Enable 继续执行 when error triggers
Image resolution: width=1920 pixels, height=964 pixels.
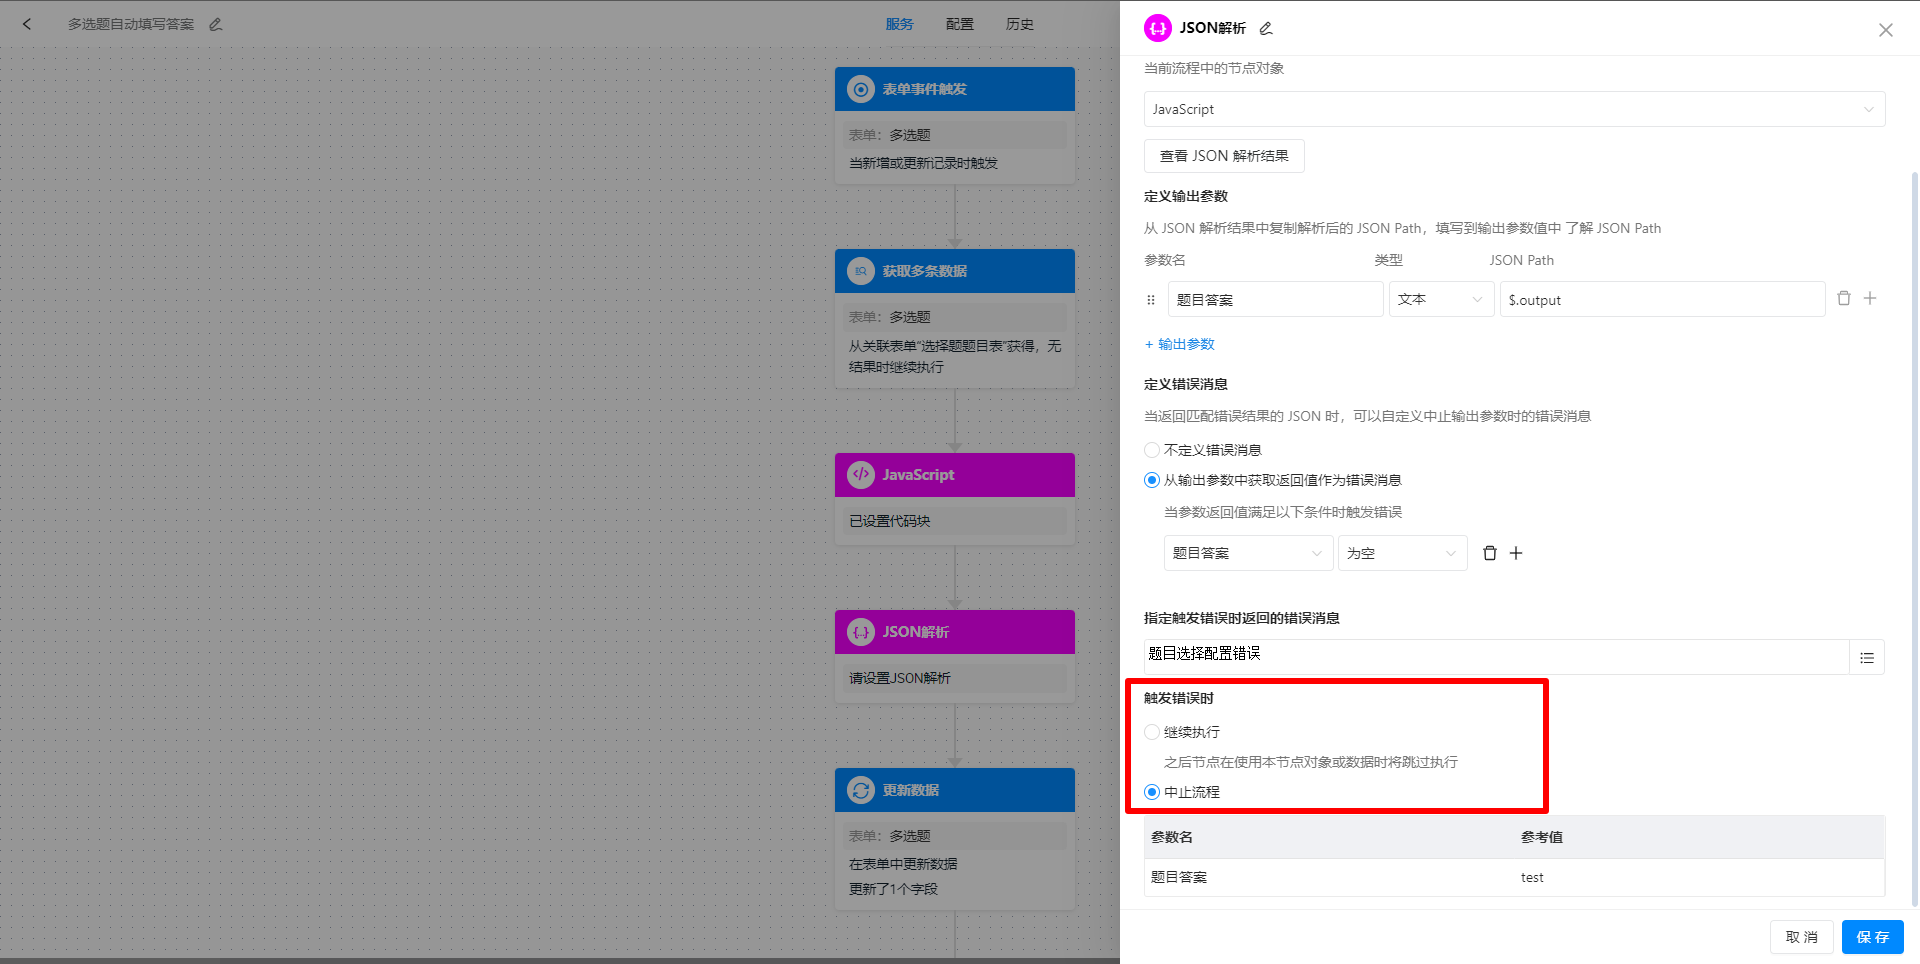(1151, 732)
